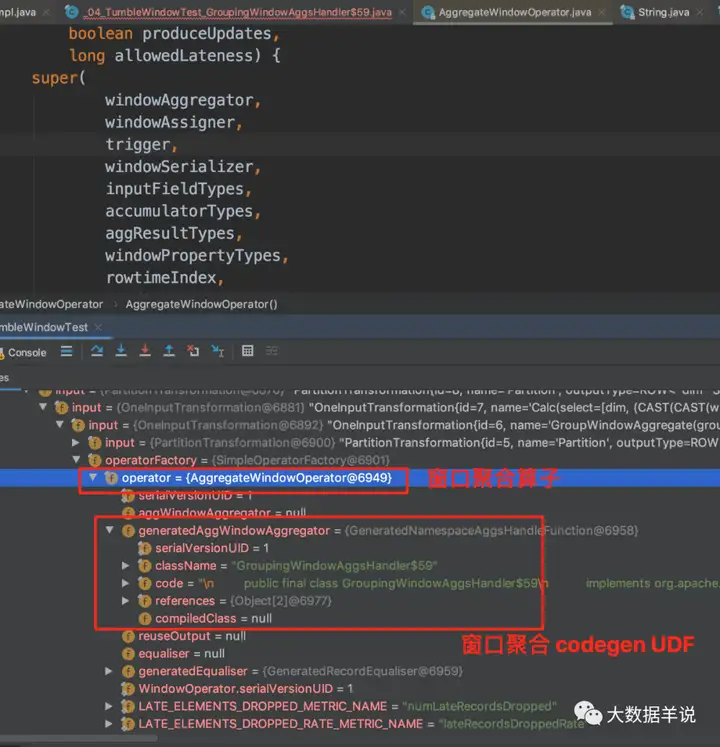Open the String.java editor tab
Image resolution: width=720 pixels, height=747 pixels.
[663, 12]
